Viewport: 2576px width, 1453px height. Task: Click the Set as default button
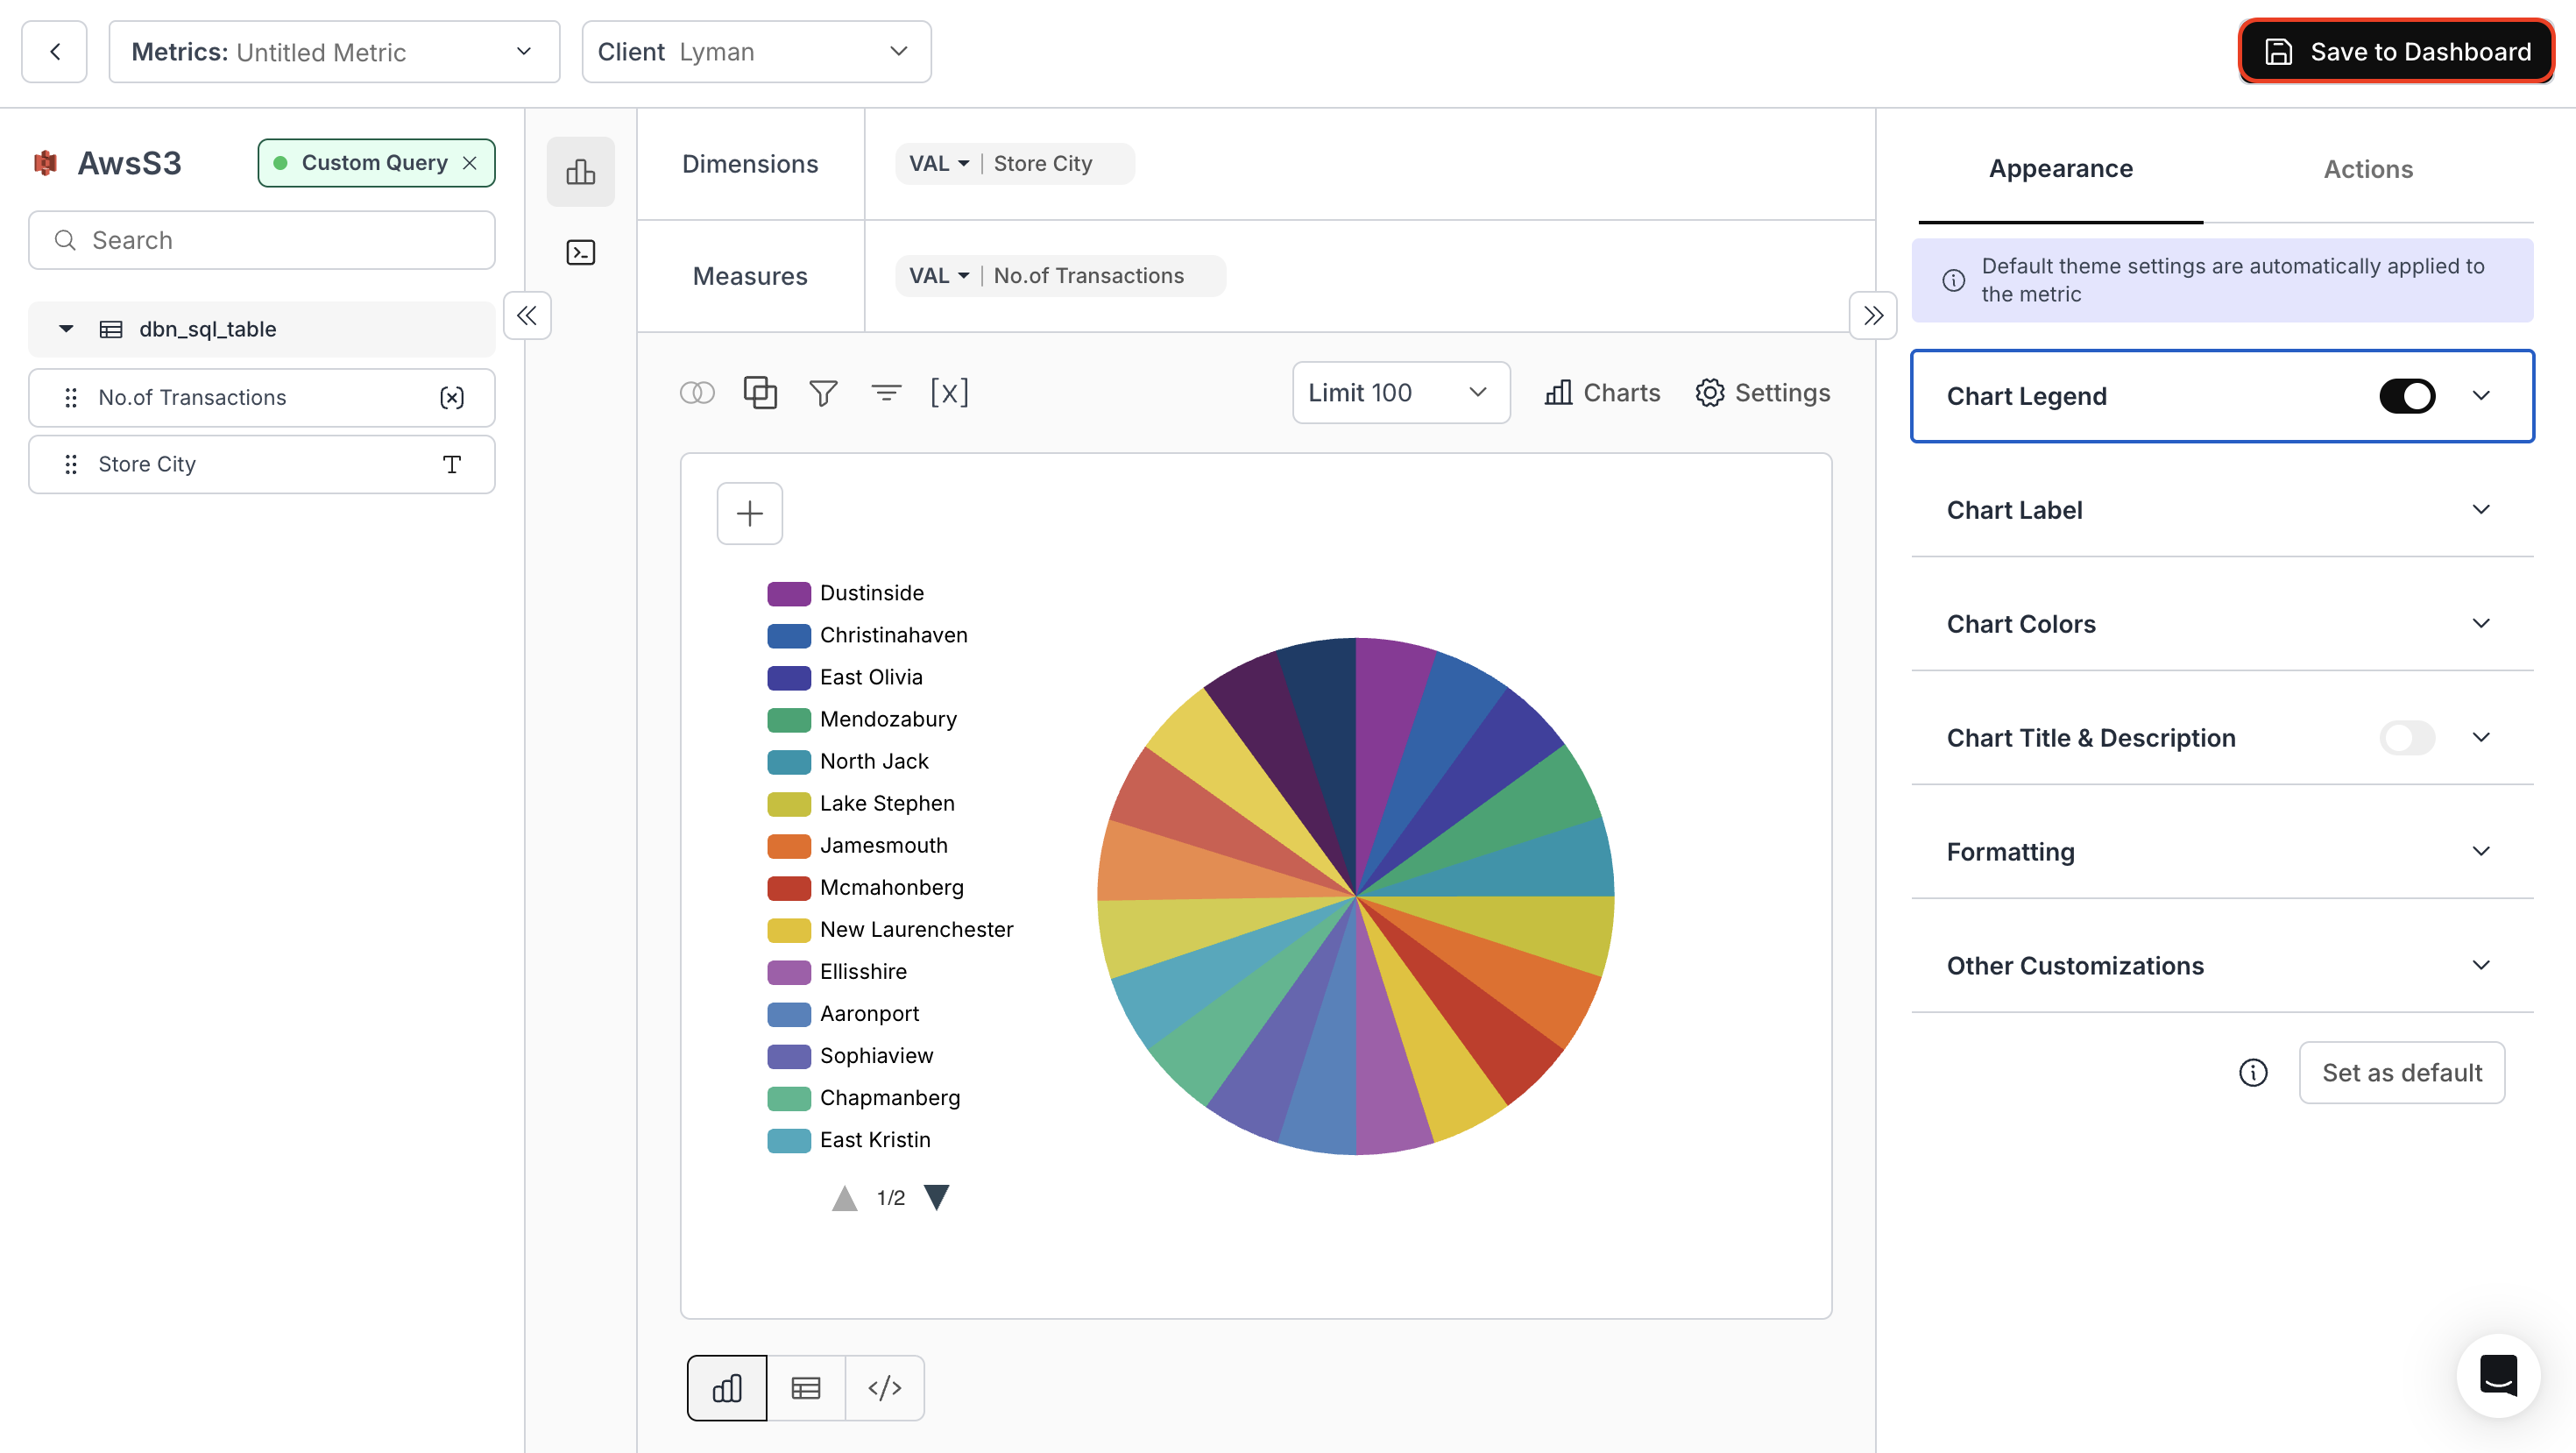tap(2402, 1072)
